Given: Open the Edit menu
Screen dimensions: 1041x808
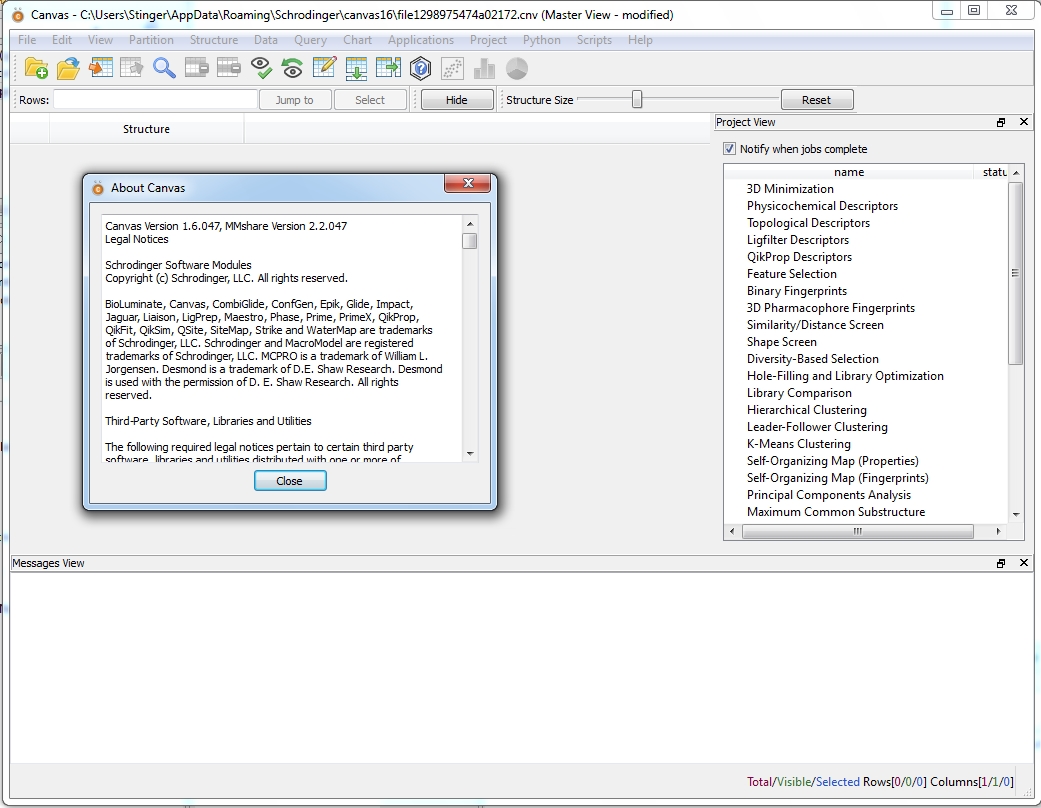Looking at the screenshot, I should pyautogui.click(x=62, y=40).
